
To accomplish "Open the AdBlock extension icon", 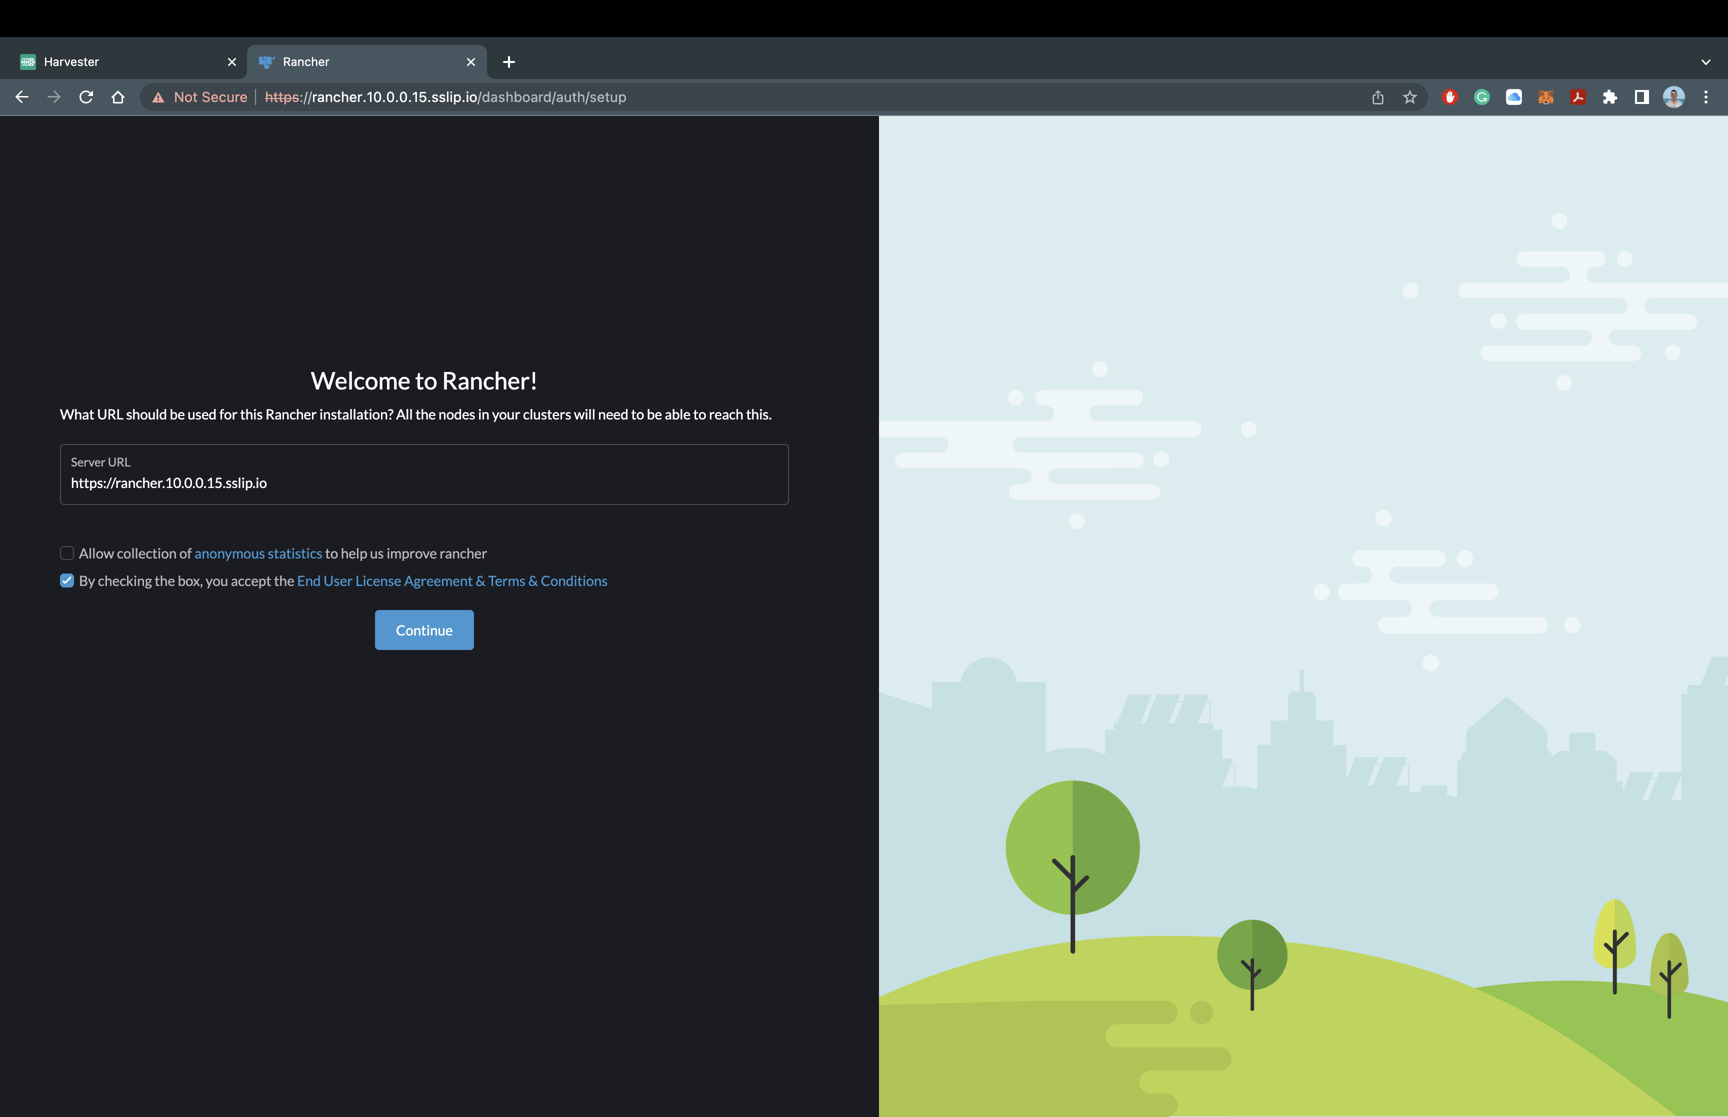I will point(1449,97).
